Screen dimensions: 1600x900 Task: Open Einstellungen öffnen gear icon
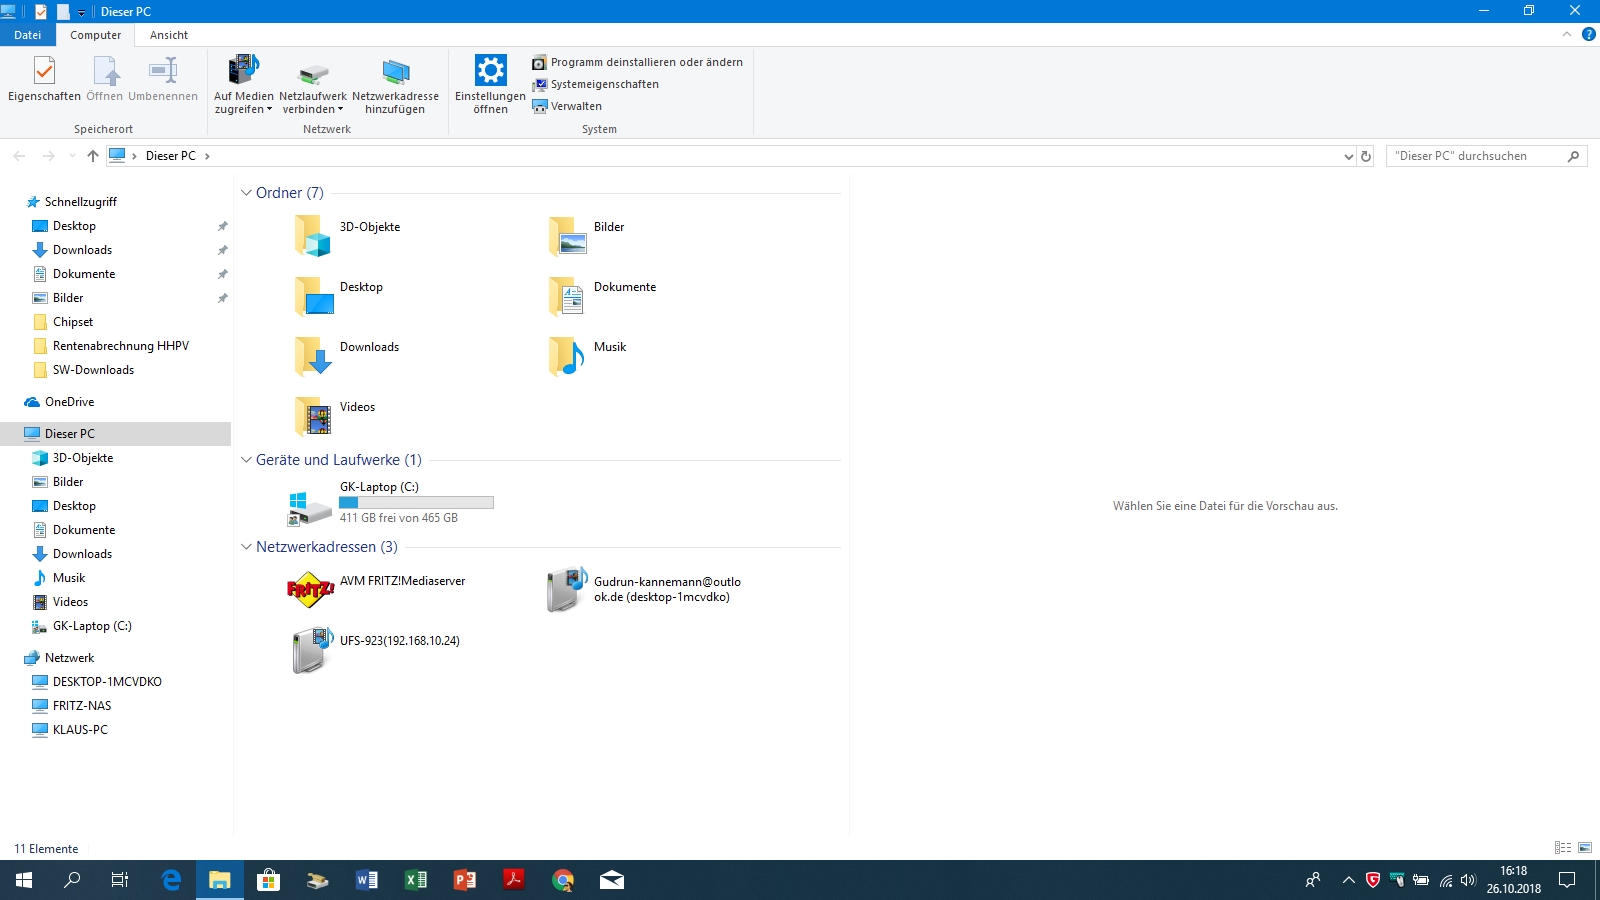pyautogui.click(x=490, y=70)
